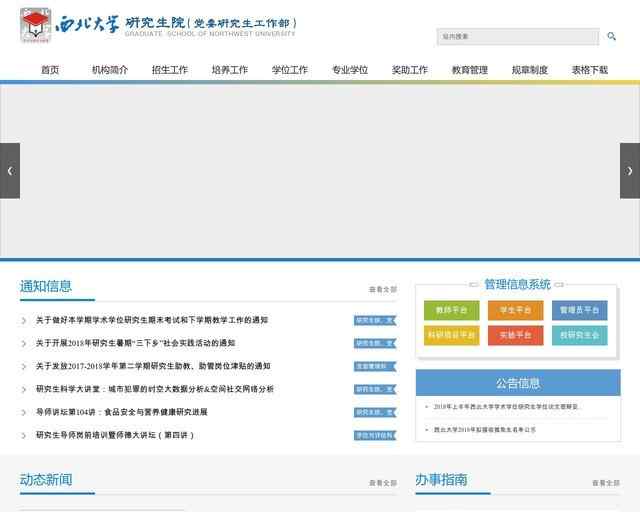Click the 动态新闻 section heading
Screen dimensions: 640x512
[46, 480]
